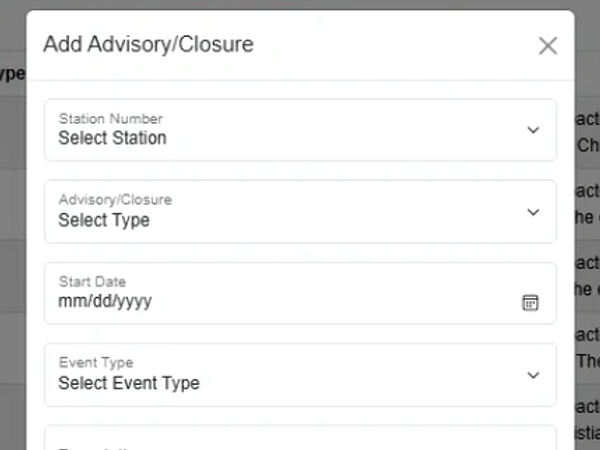Click the Advisory/Closure field label

point(115,200)
